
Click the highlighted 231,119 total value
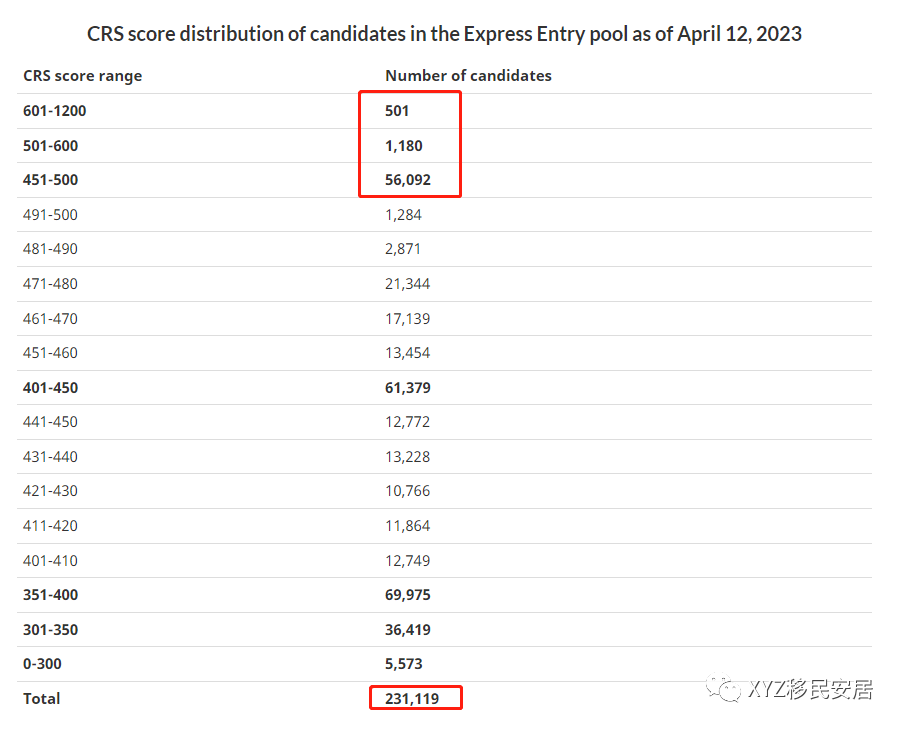pyautogui.click(x=412, y=698)
